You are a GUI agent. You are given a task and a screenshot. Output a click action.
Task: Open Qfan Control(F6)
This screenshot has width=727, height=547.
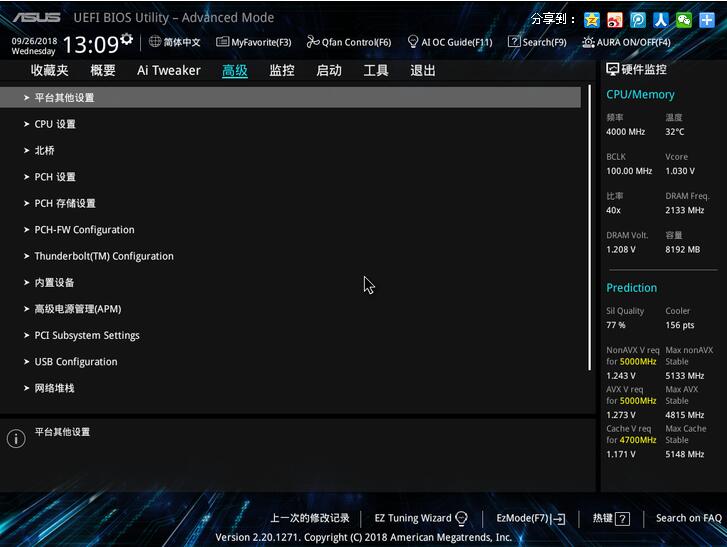click(349, 42)
